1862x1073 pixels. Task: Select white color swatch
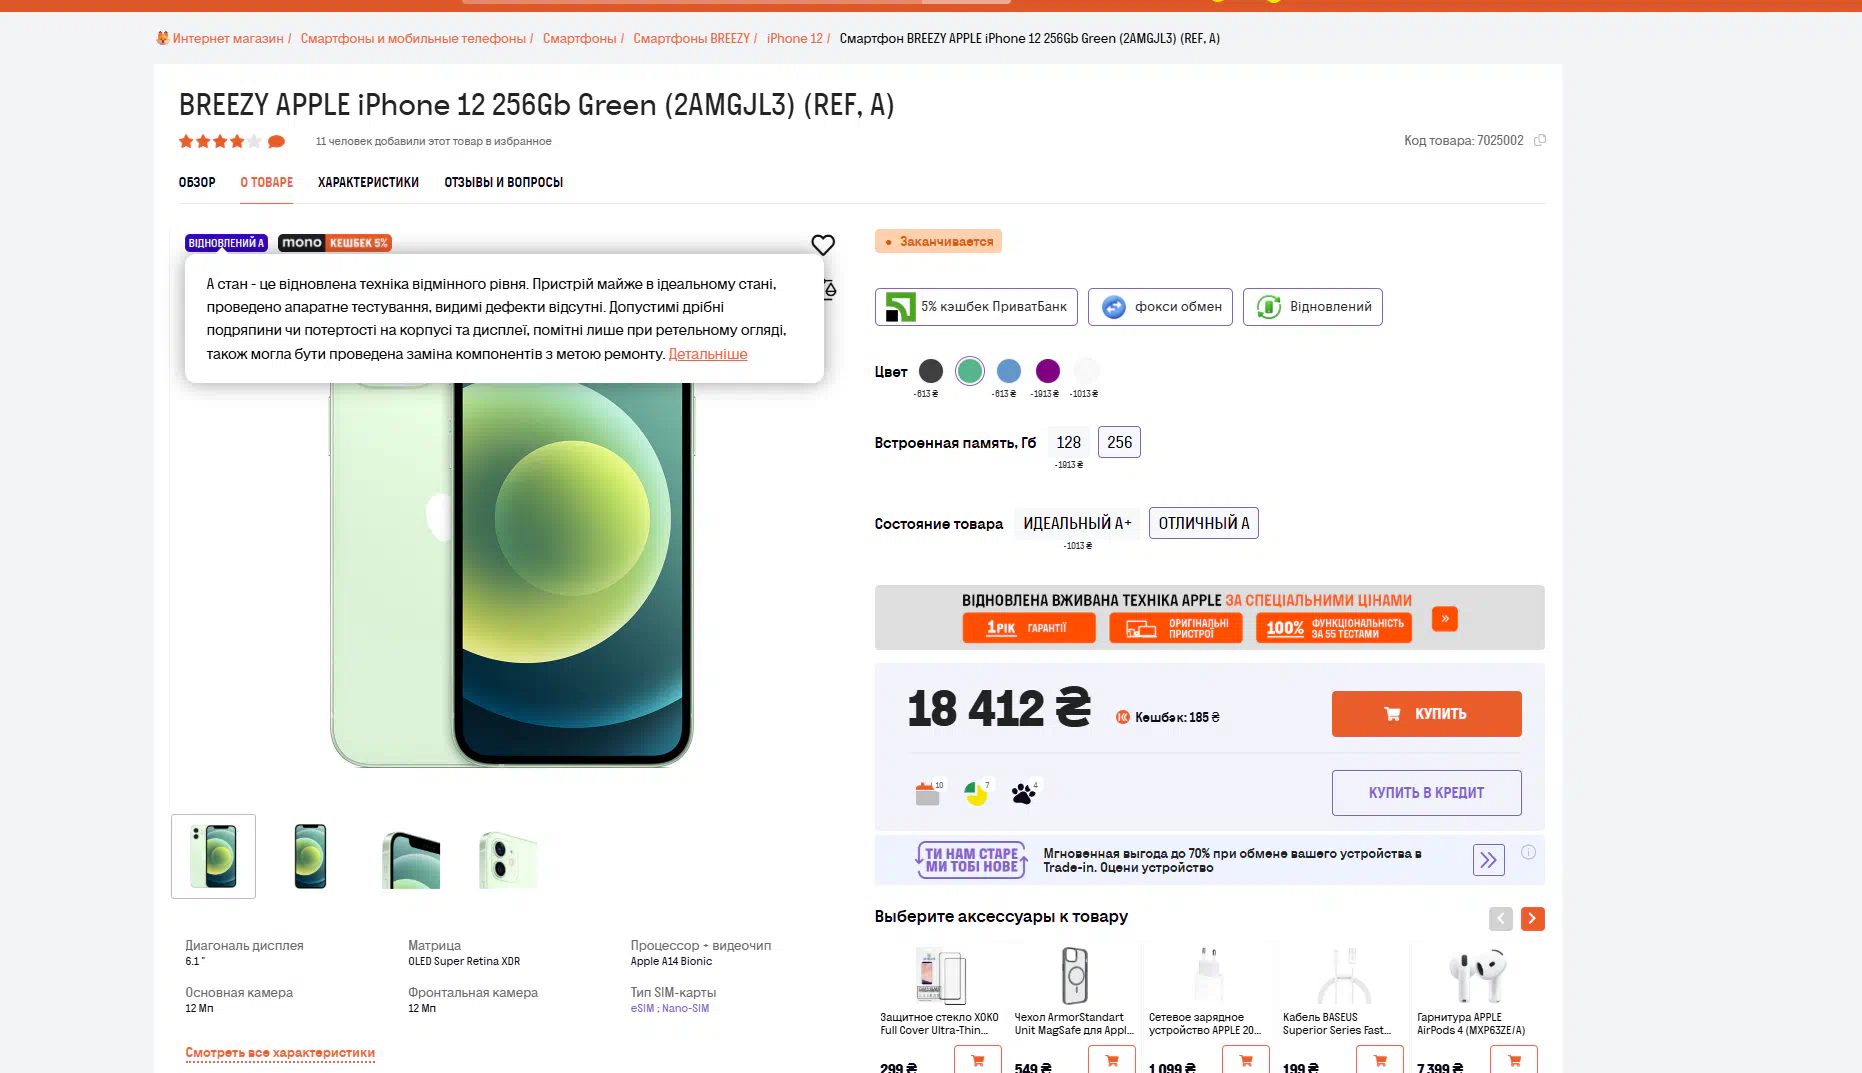[1086, 371]
